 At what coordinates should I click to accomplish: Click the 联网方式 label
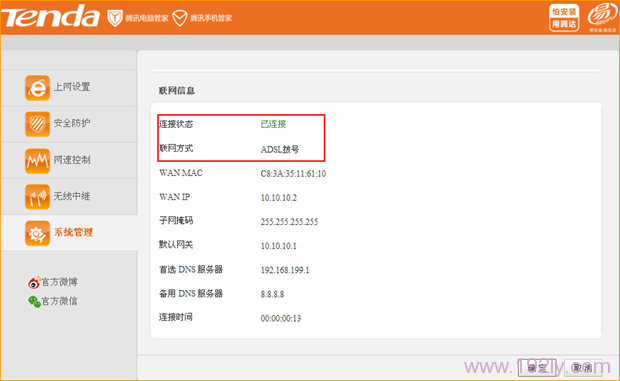coord(176,148)
